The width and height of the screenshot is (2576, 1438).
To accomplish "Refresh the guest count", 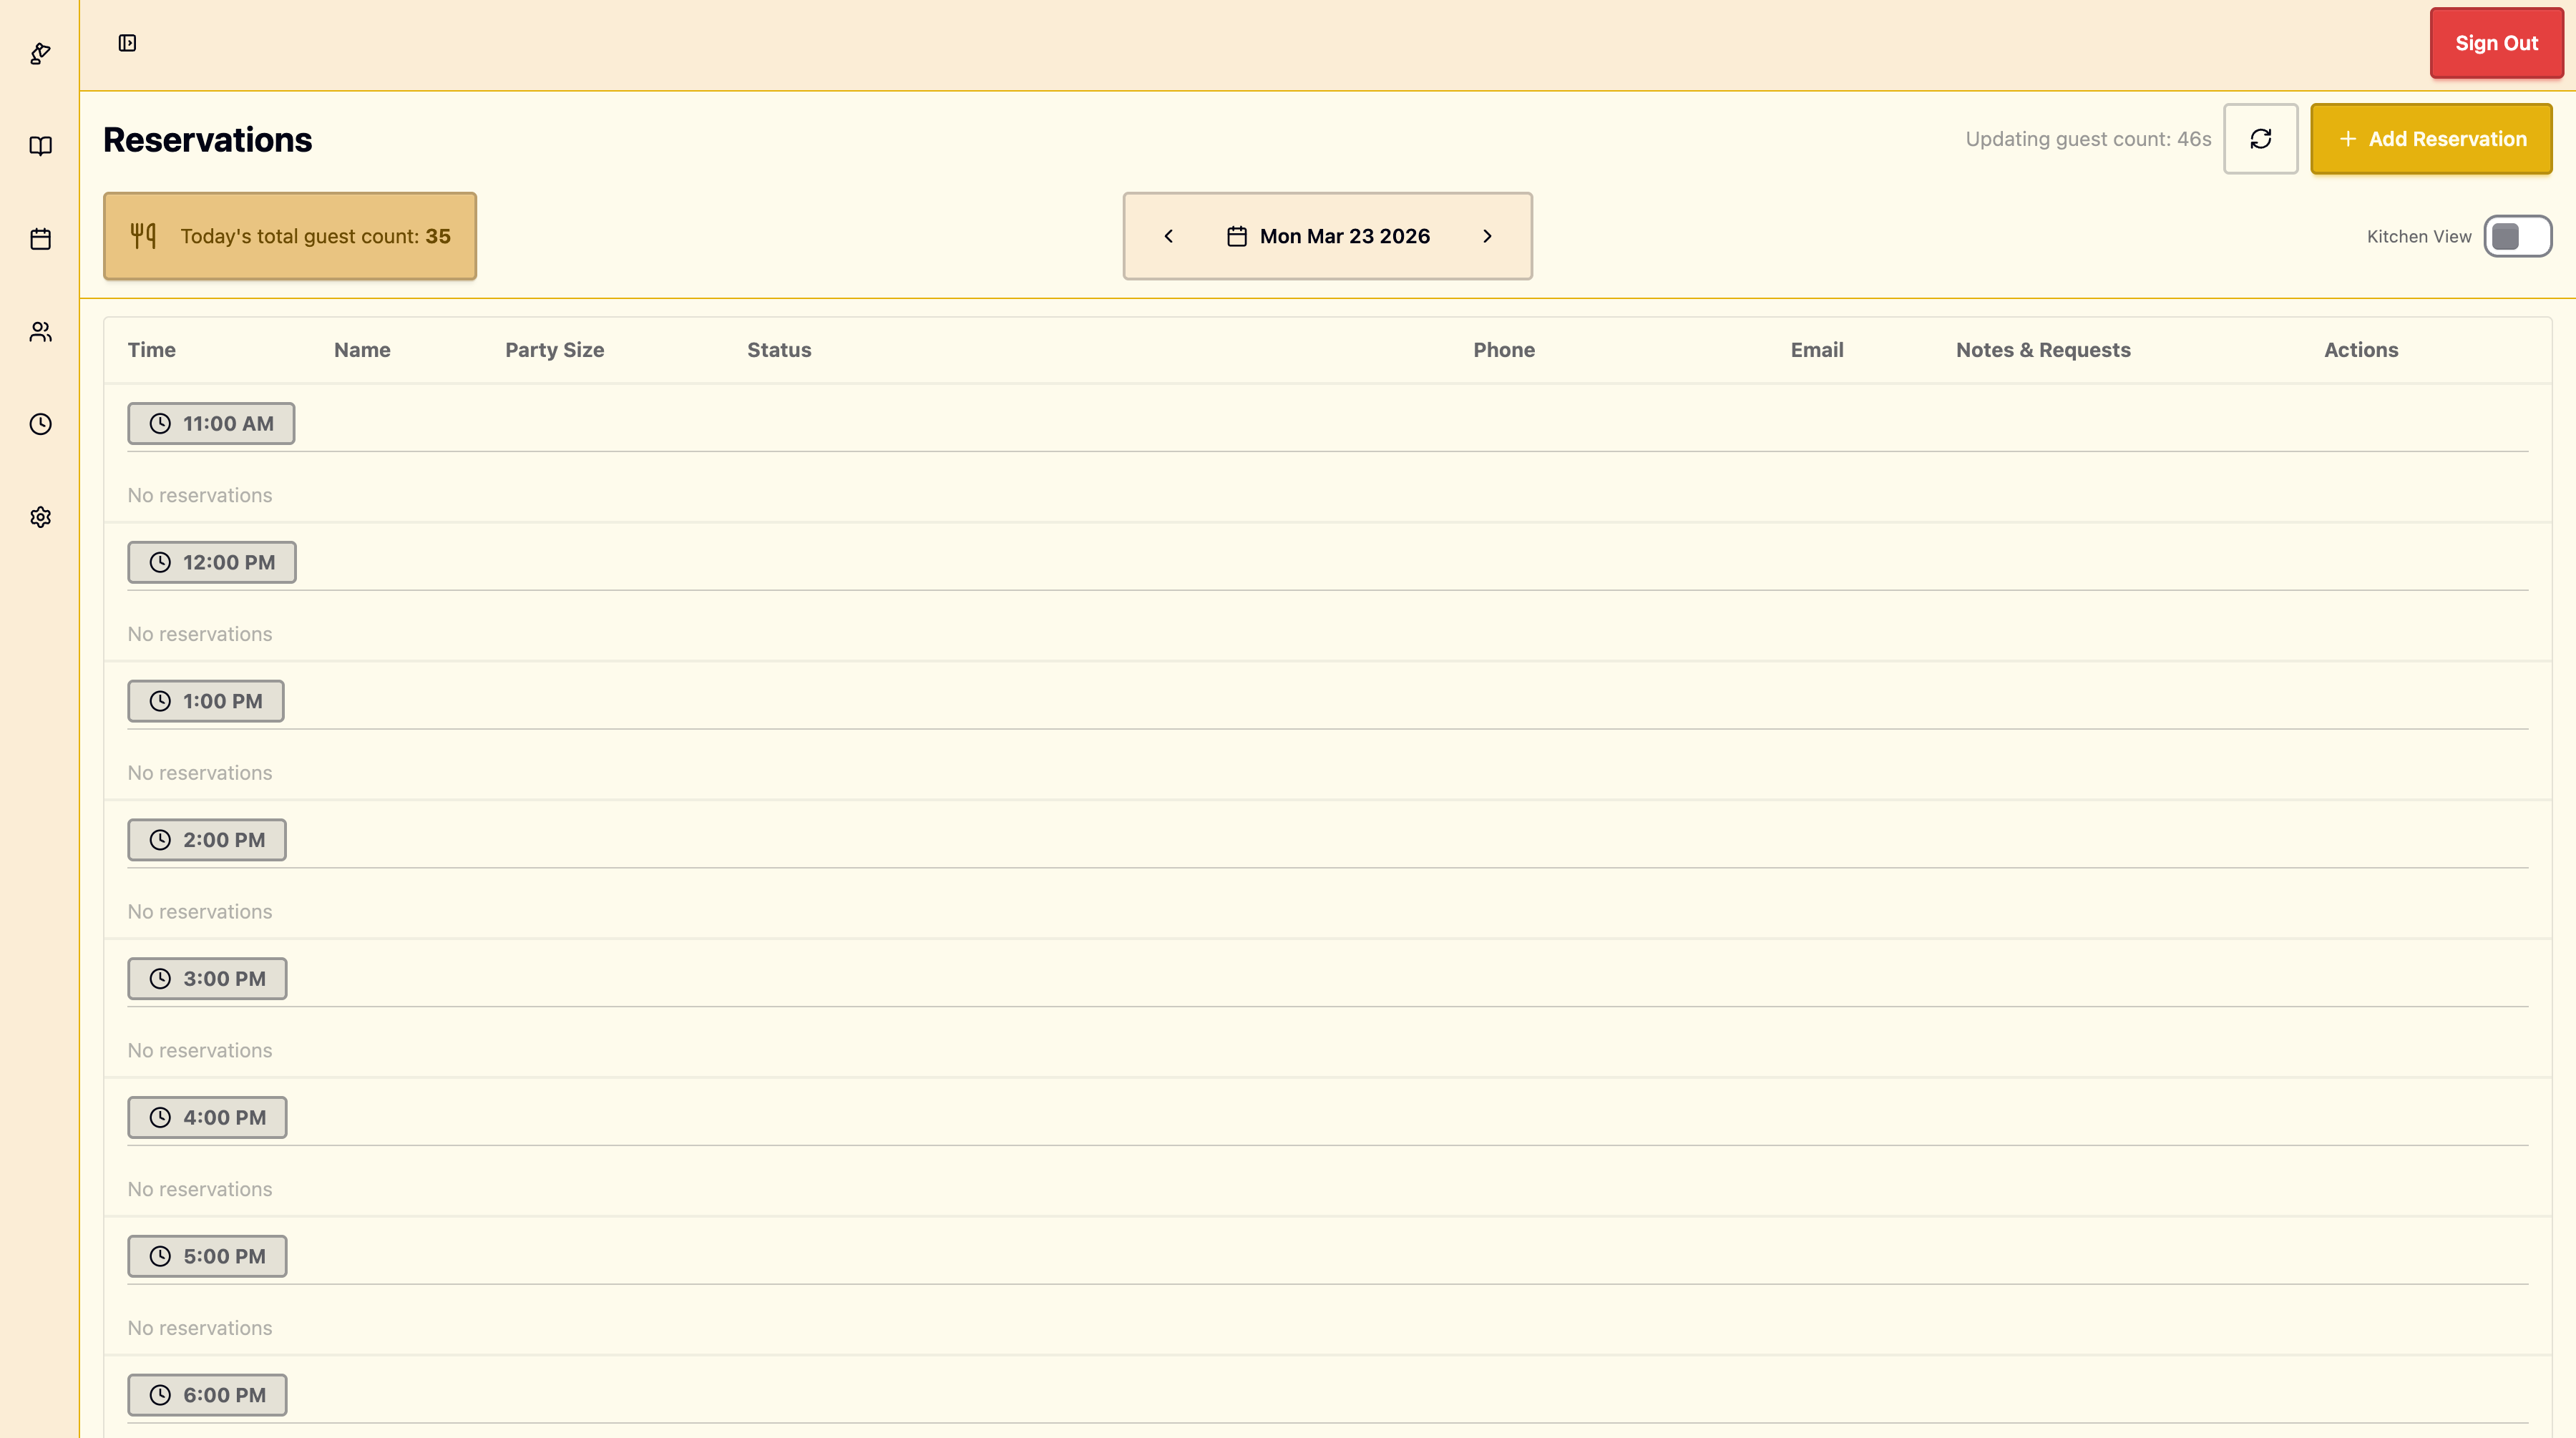I will (2261, 139).
